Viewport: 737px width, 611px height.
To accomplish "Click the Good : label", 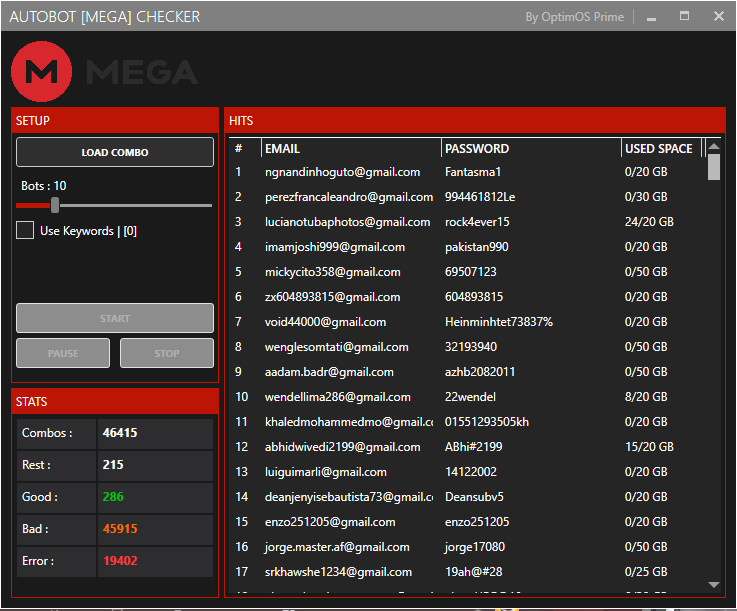I will [x=40, y=496].
